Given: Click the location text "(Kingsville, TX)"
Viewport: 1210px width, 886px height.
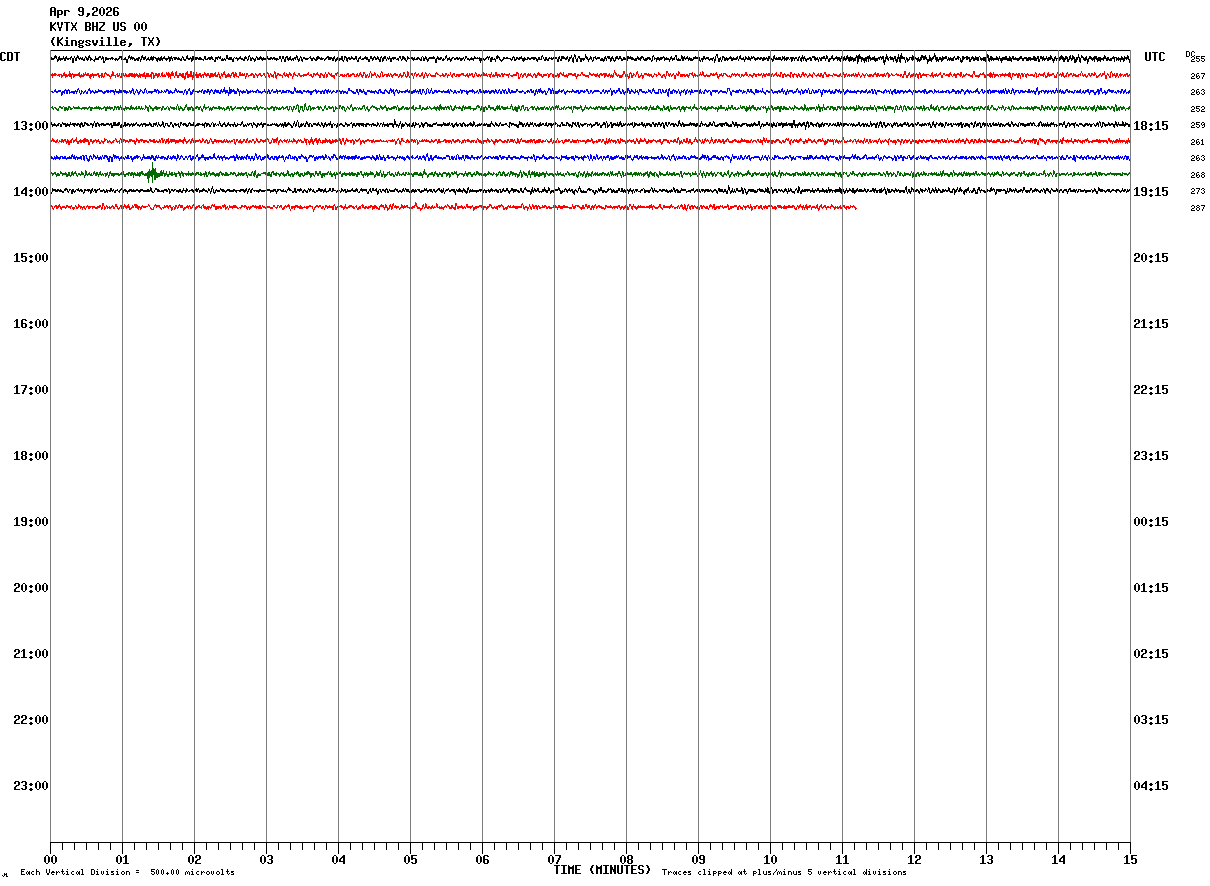Looking at the screenshot, I should pos(105,42).
